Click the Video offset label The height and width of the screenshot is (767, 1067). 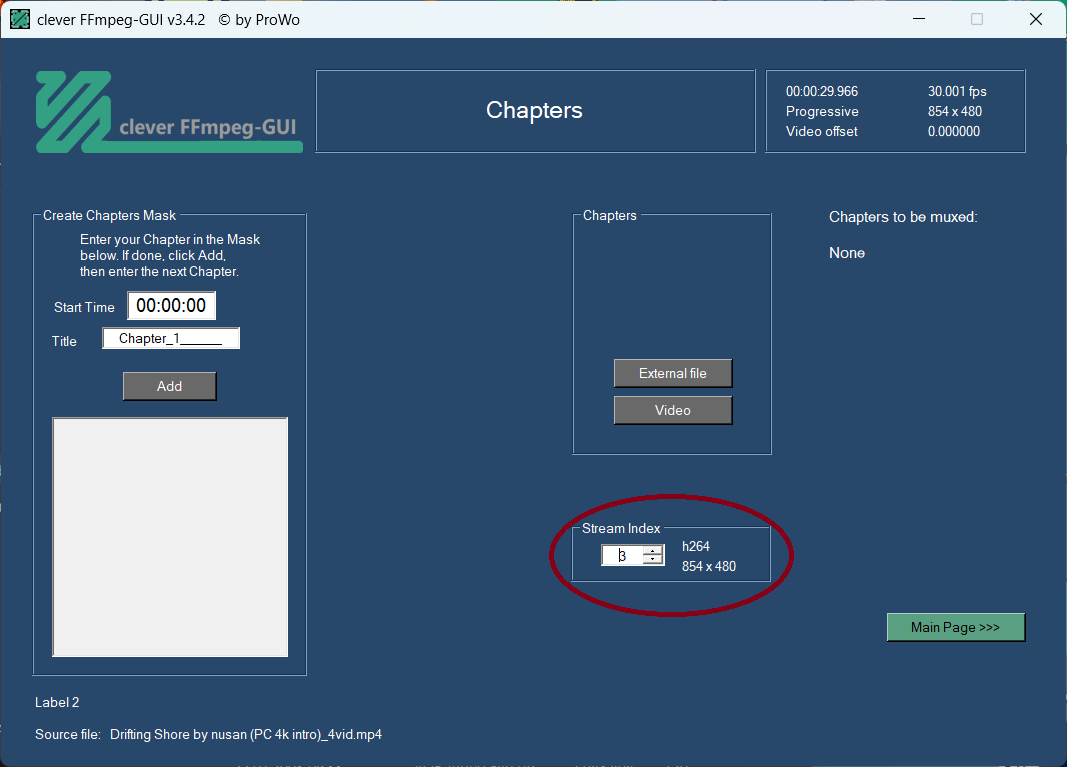(x=821, y=131)
